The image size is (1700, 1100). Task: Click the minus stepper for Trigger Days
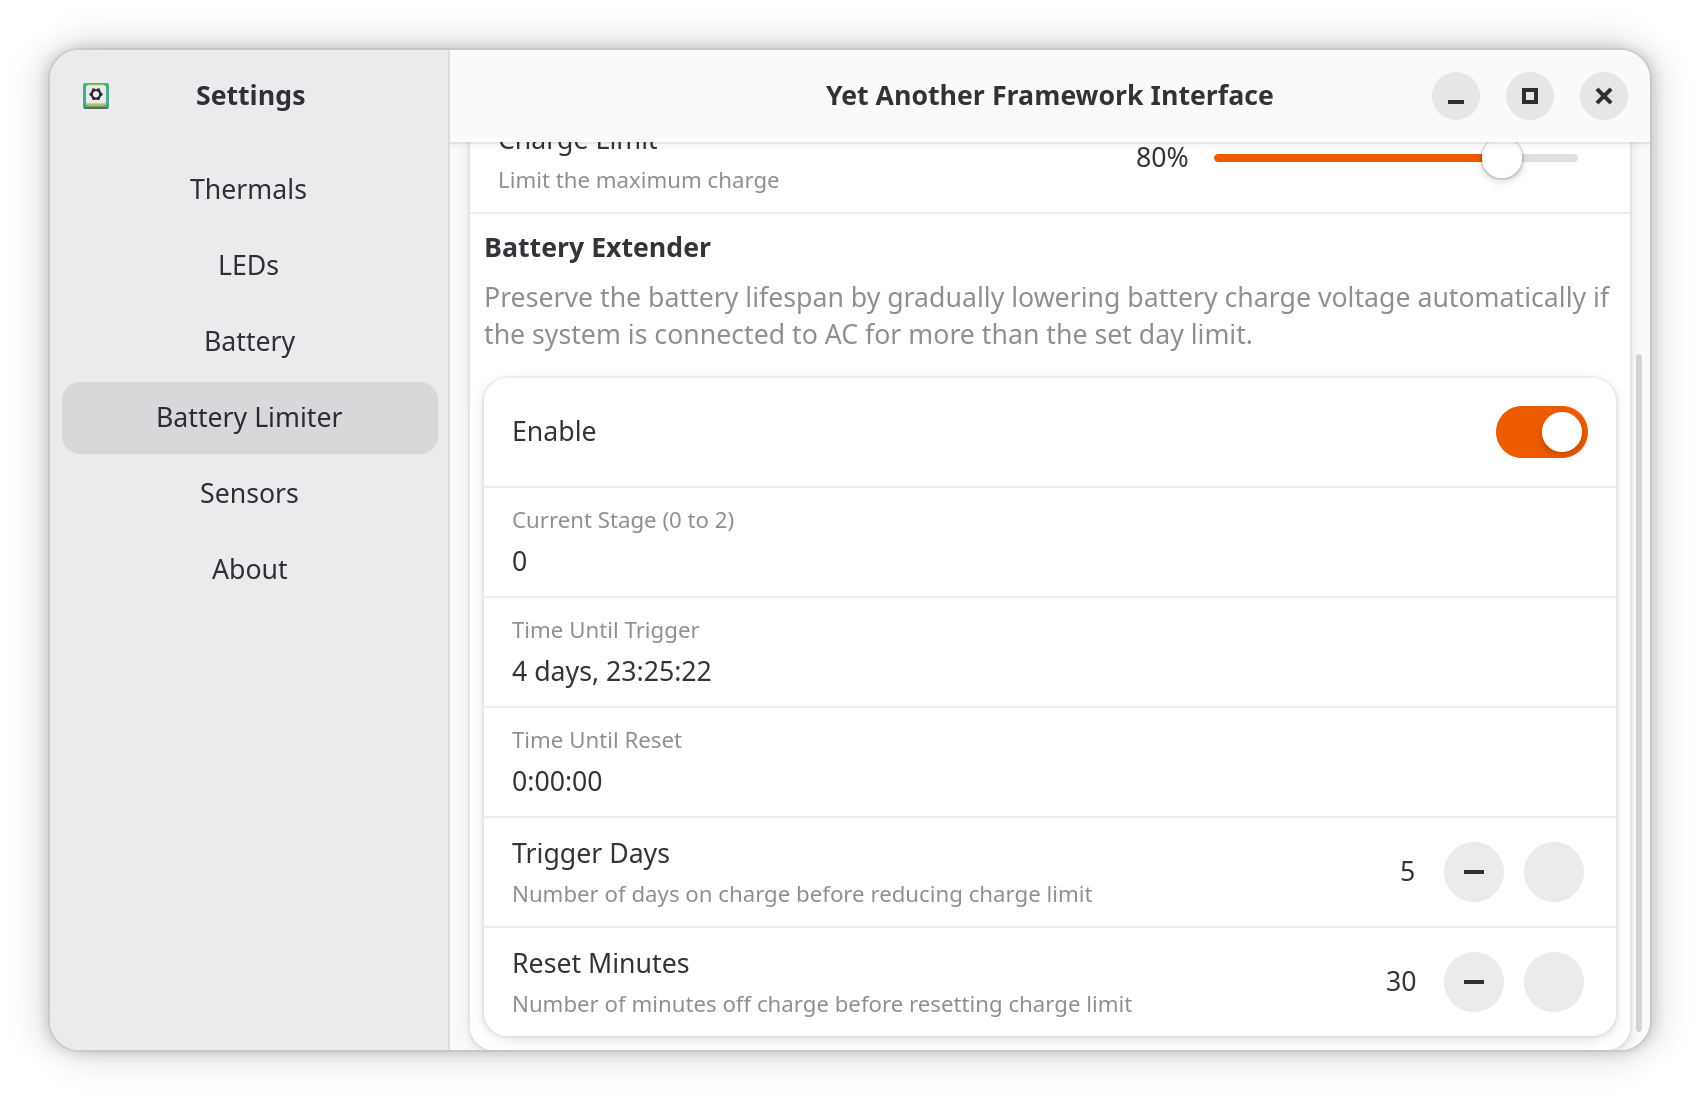click(x=1474, y=872)
